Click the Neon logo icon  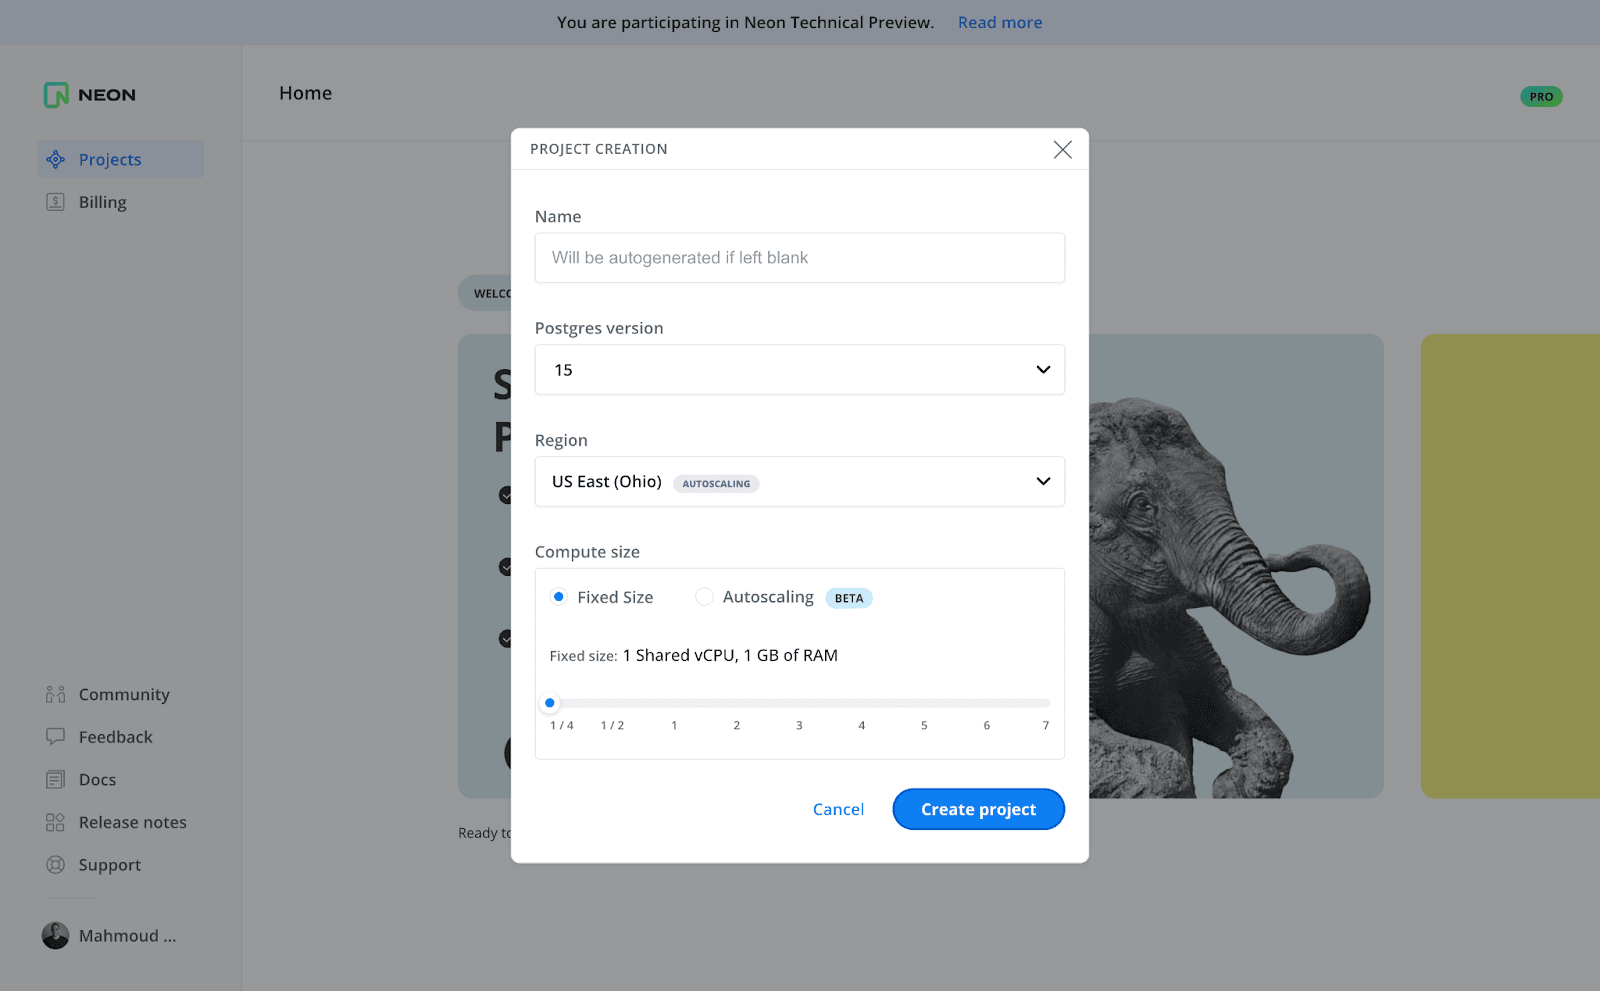click(56, 95)
